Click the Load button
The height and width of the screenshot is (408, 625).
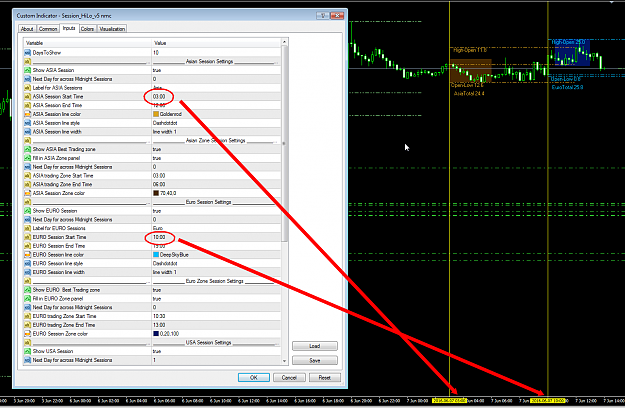314,346
